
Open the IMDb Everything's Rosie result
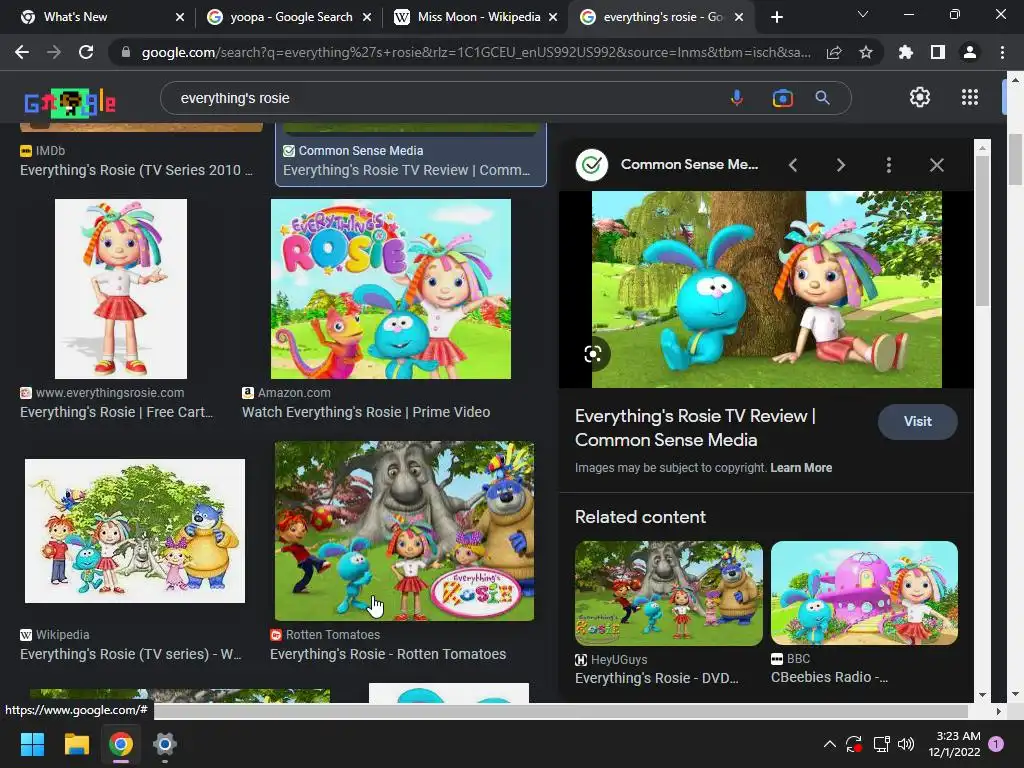pyautogui.click(x=136, y=170)
